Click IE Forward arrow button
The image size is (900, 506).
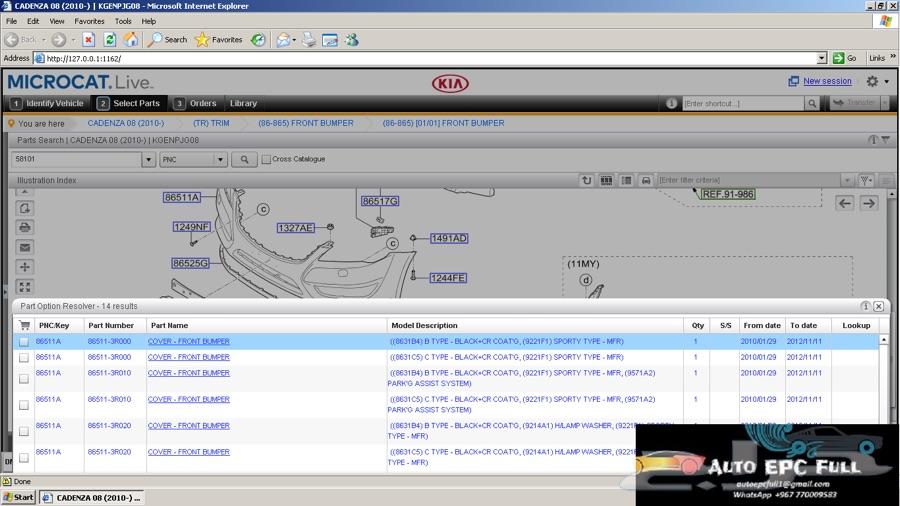[59, 40]
